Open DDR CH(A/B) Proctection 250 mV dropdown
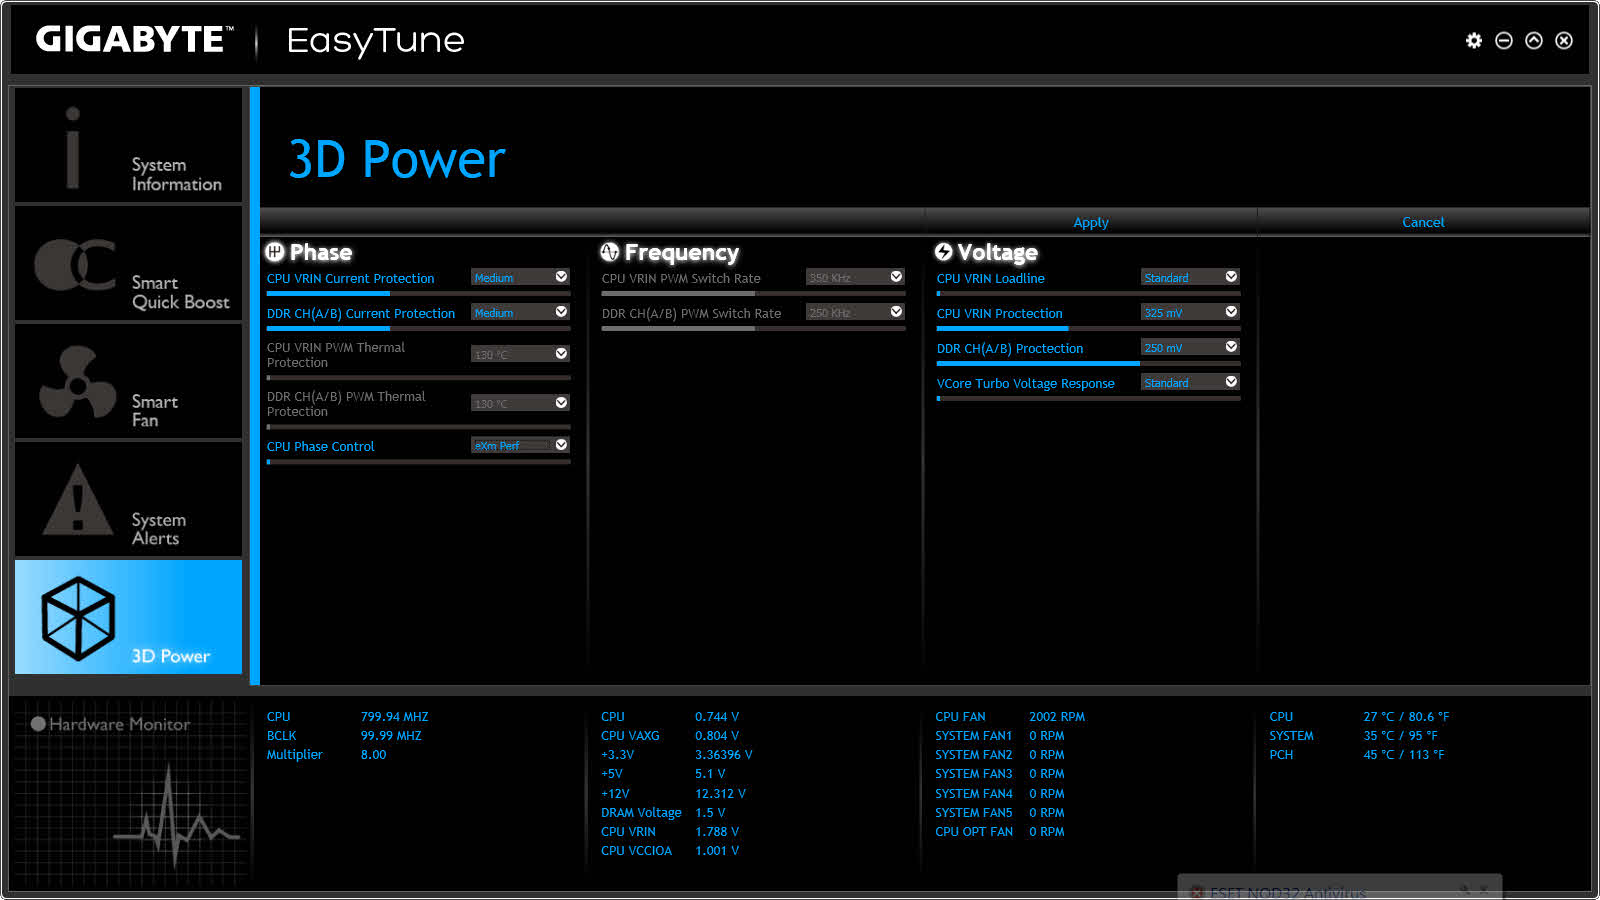1600x900 pixels. tap(1190, 347)
